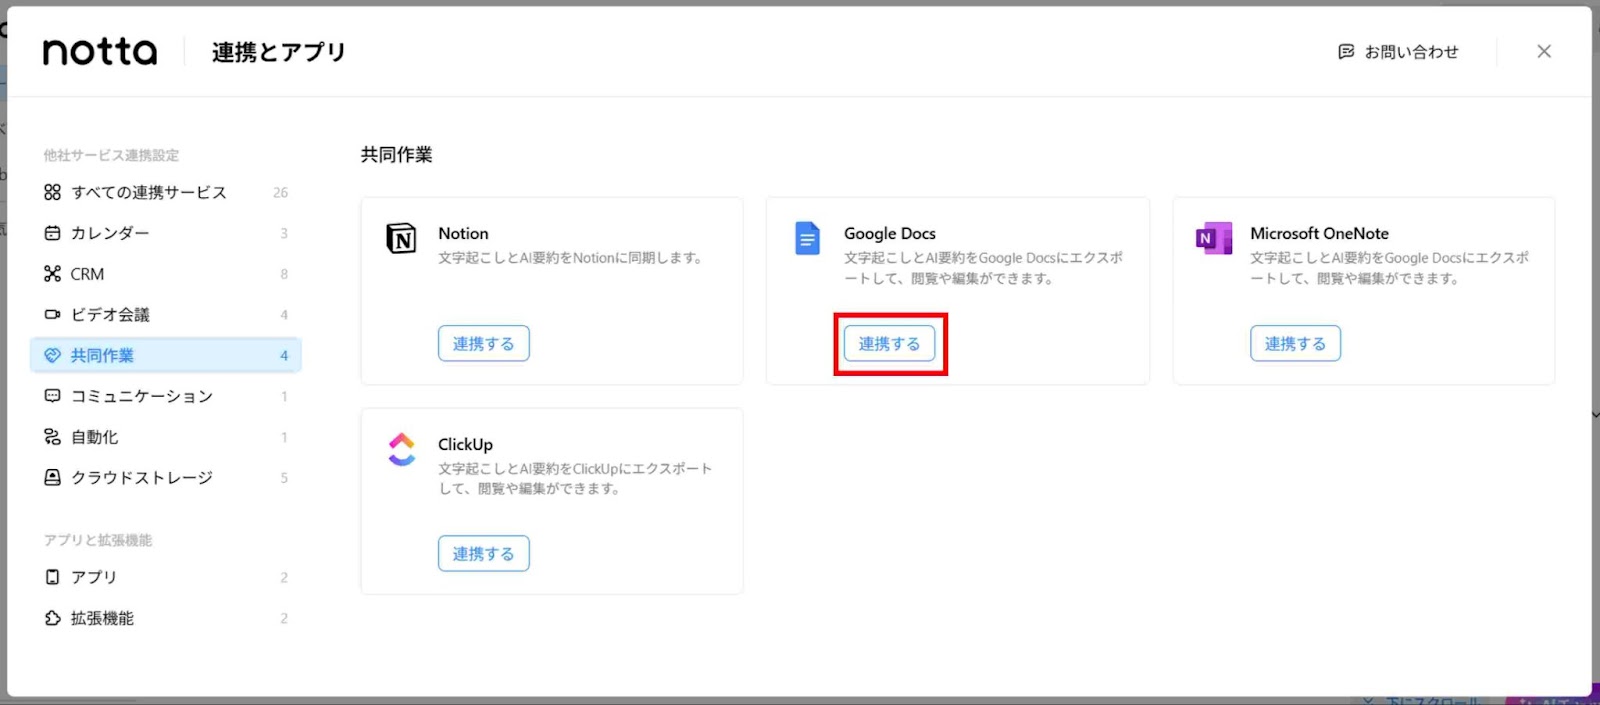This screenshot has height=705, width=1600.
Task: Click the Google Docs logo icon
Action: 807,239
